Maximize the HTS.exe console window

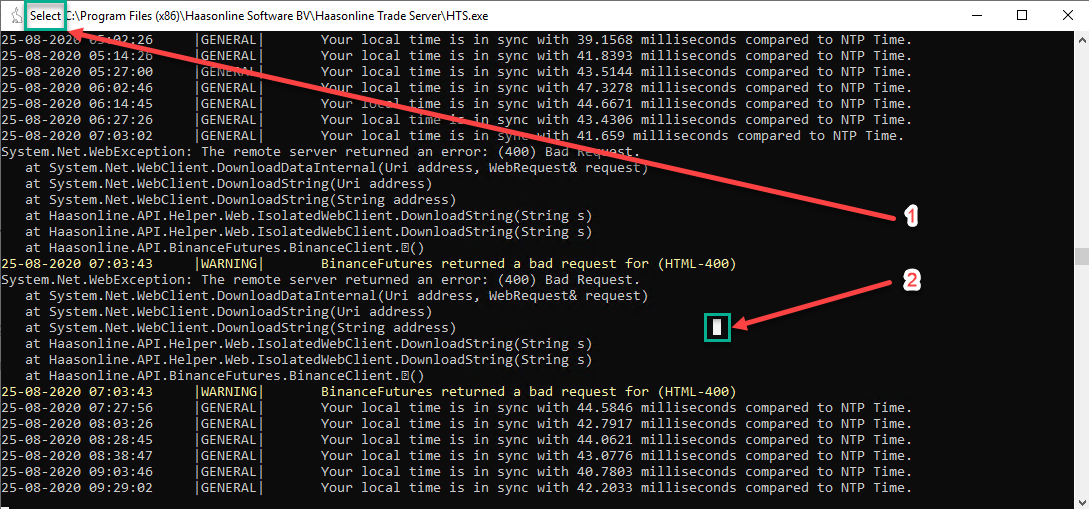(x=1022, y=15)
